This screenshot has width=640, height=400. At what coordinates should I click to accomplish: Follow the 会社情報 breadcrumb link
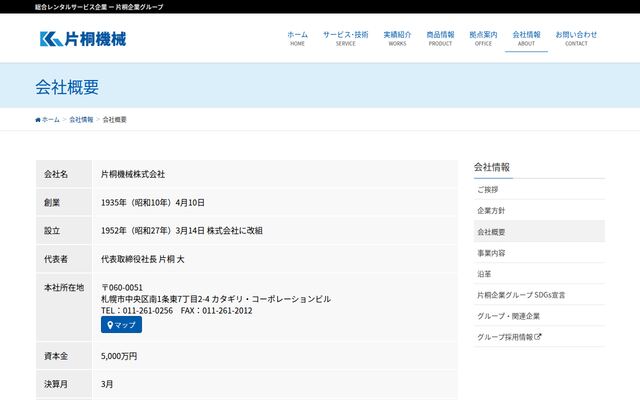81,120
